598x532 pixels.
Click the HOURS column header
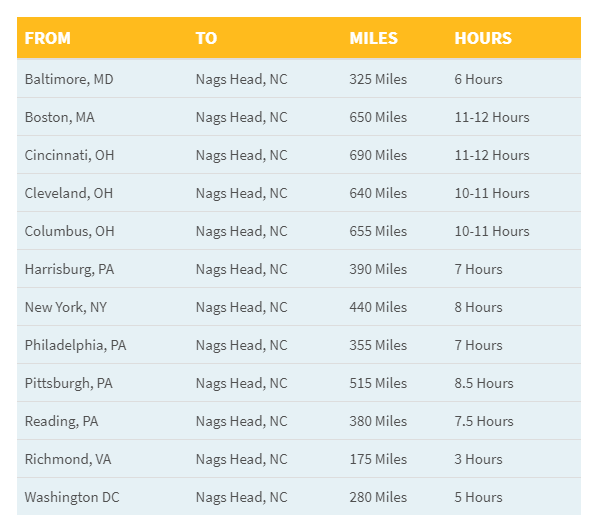coord(483,38)
